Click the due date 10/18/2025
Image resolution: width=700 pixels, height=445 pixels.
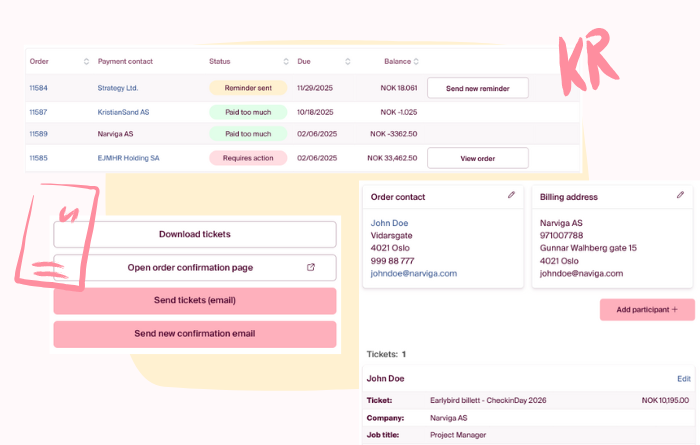pos(315,112)
